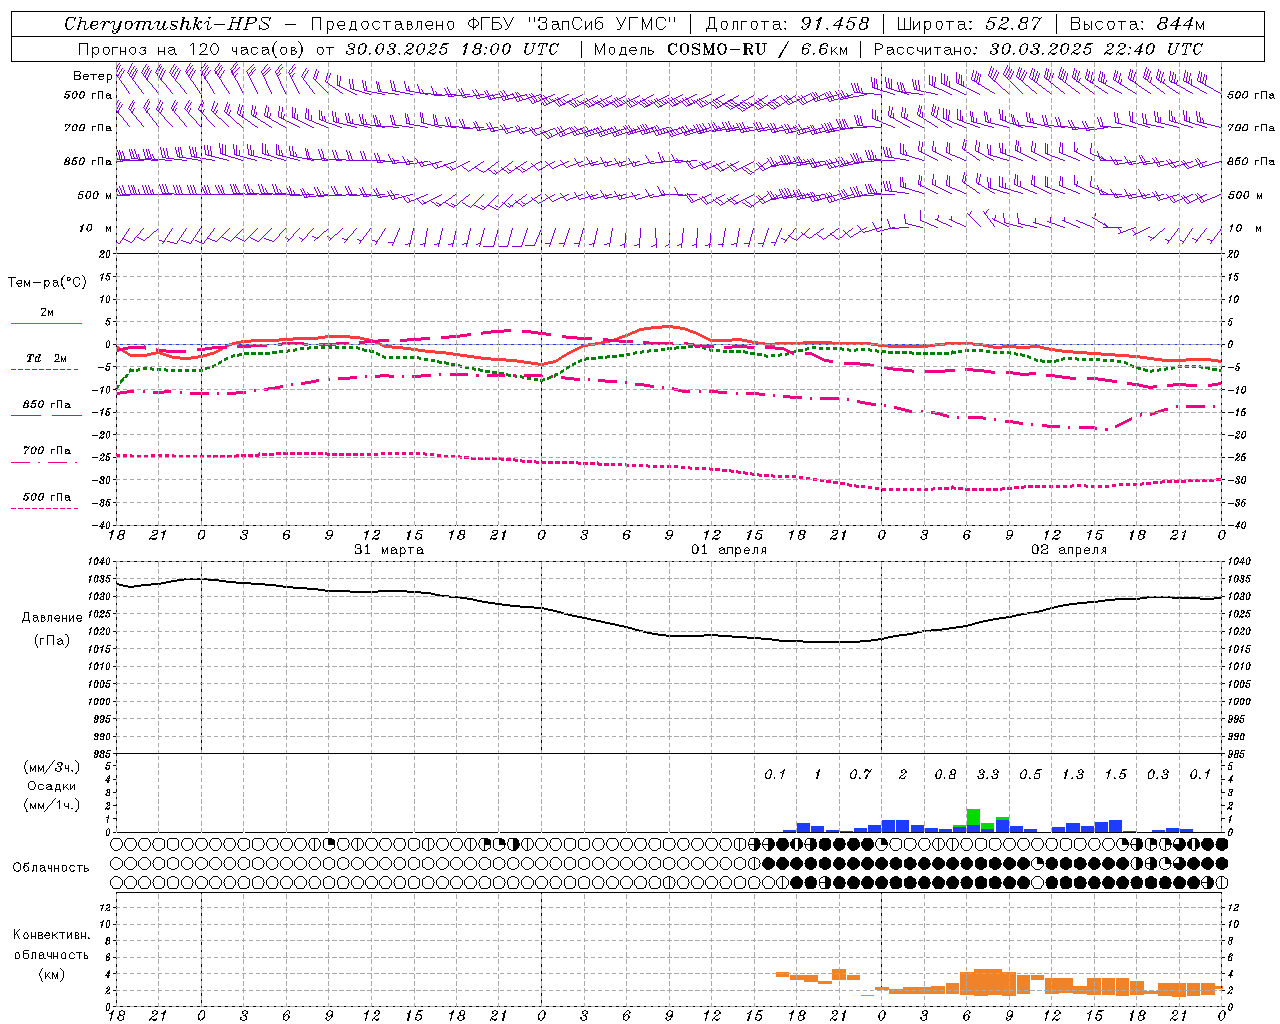The image size is (1280, 1024).
Task: Click the provider text ФГБУ "ЗапСиб УГМС"
Action: coord(572,24)
